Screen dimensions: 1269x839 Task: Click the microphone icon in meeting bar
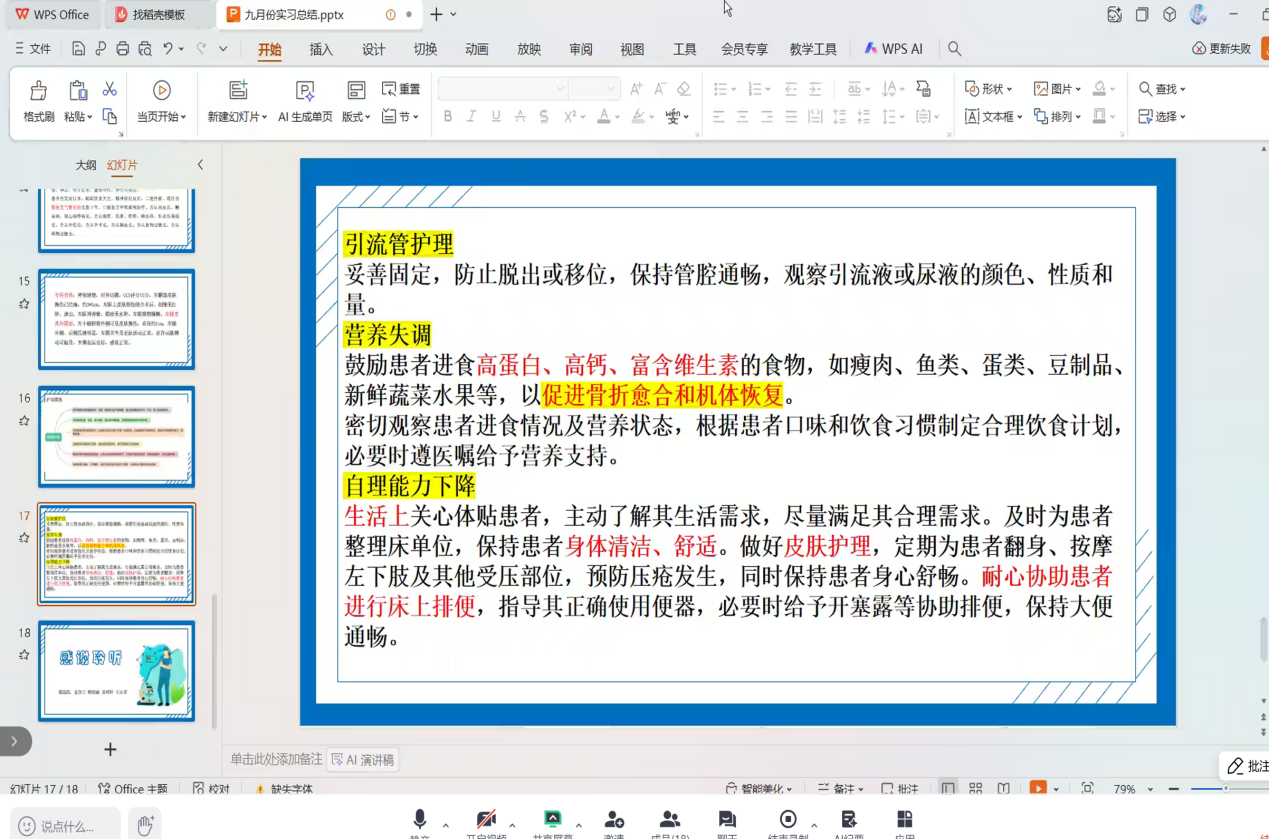(x=420, y=819)
